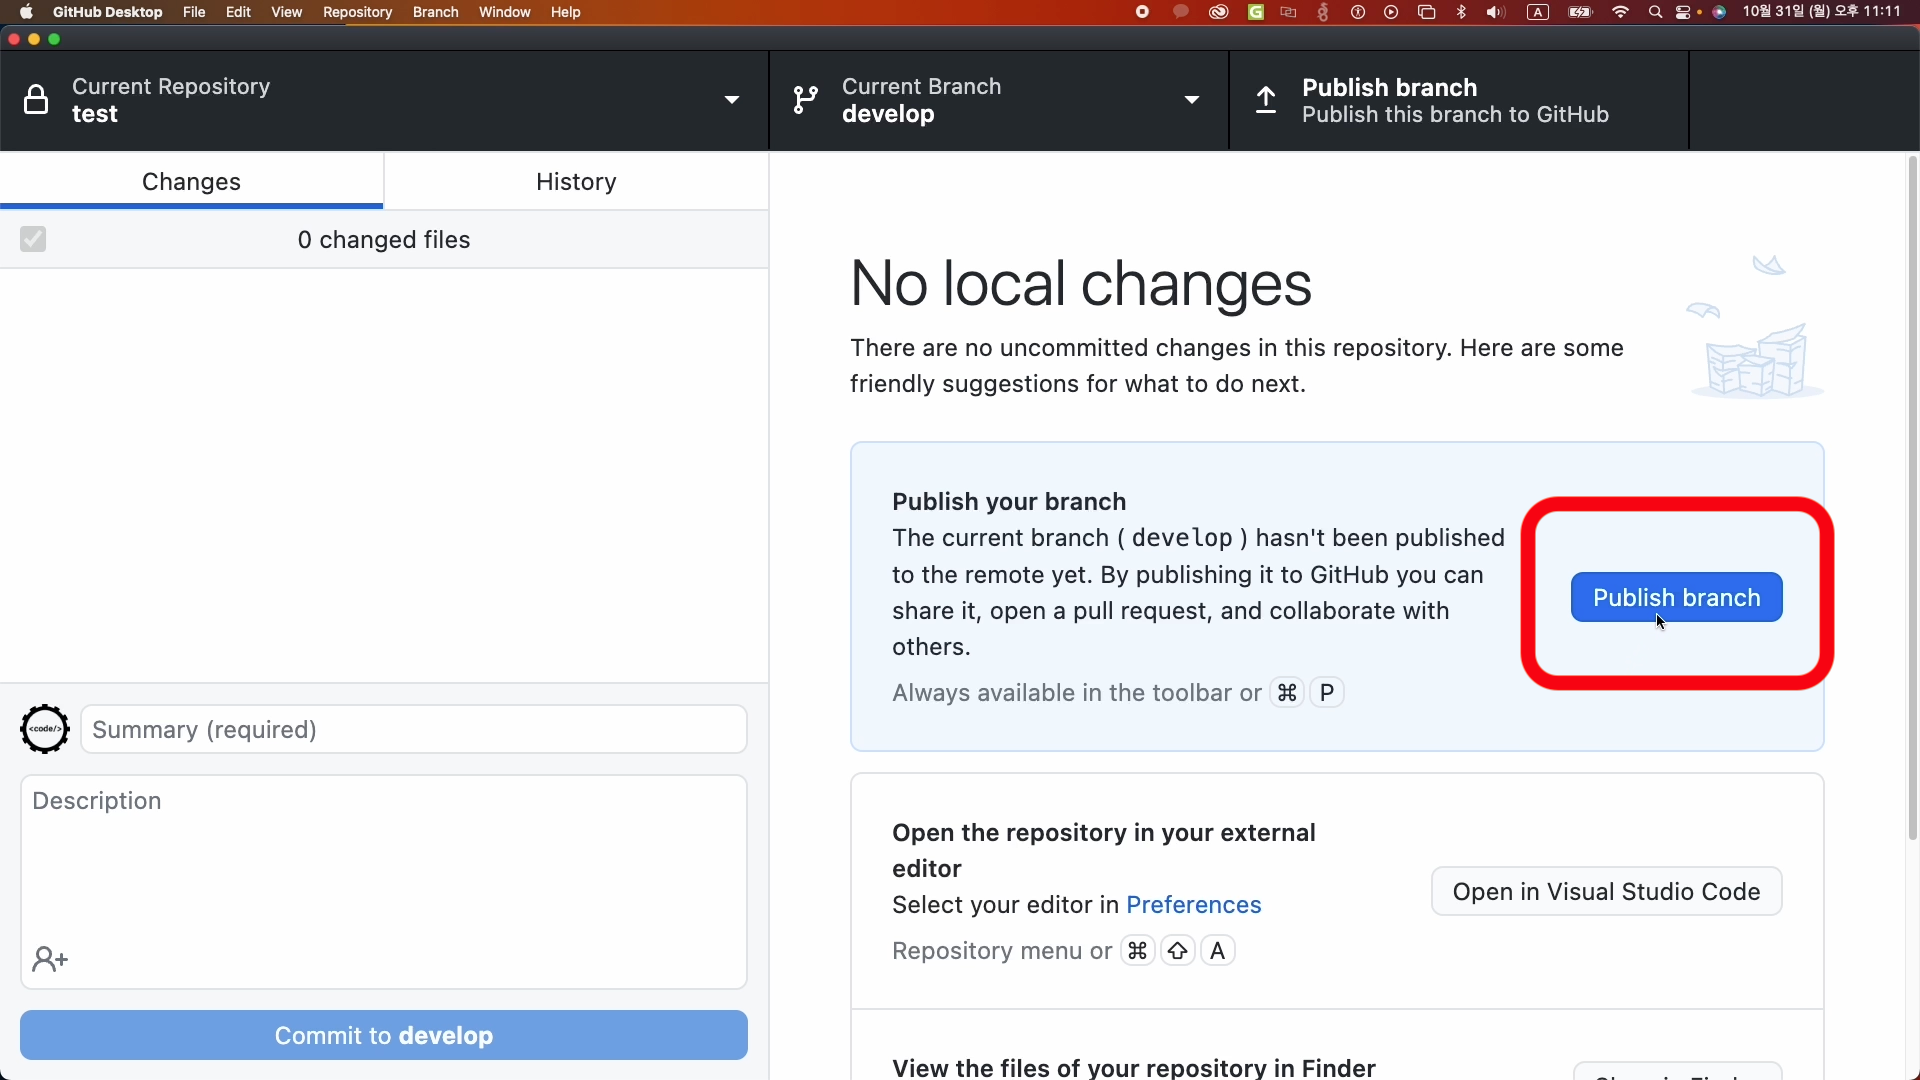Click the git branch icon in toolbar
This screenshot has height=1080, width=1920.
805,100
